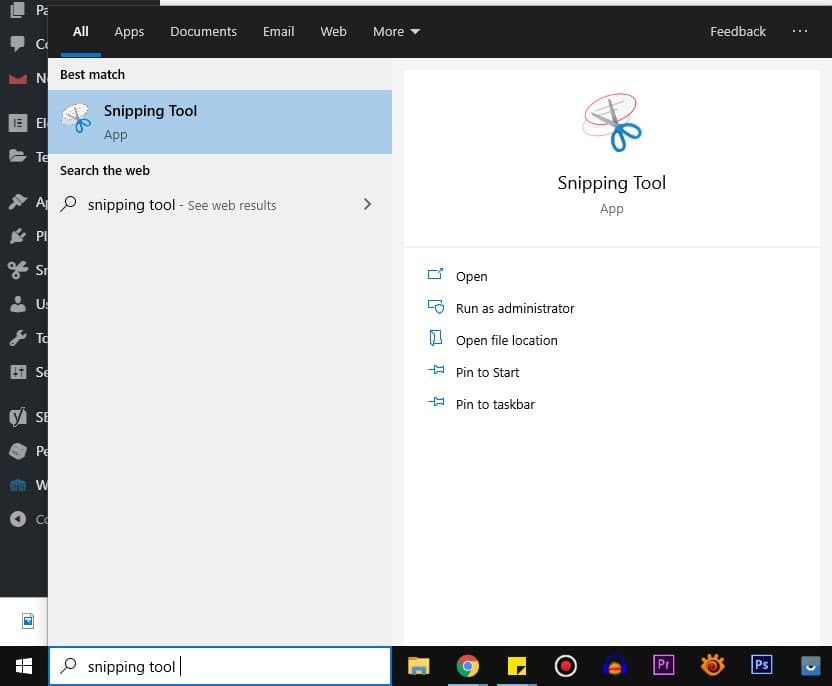This screenshot has width=832, height=686.
Task: Switch to the Apps search tab
Action: [129, 32]
